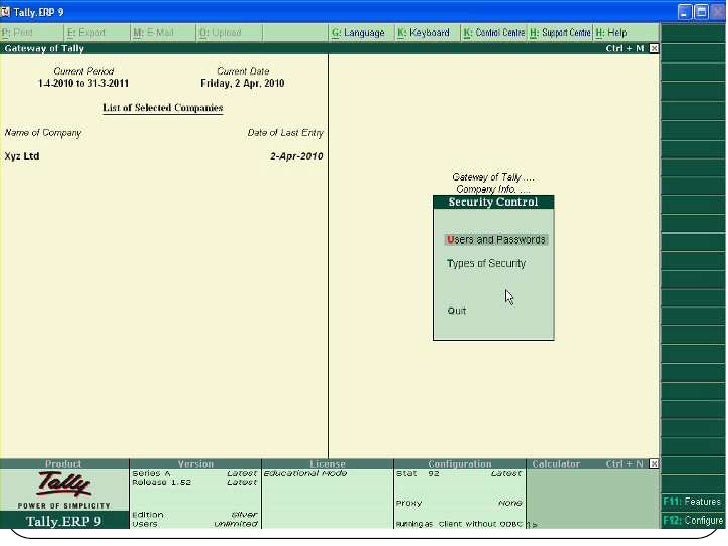Click the Export button
The height and width of the screenshot is (546, 728).
click(x=97, y=33)
